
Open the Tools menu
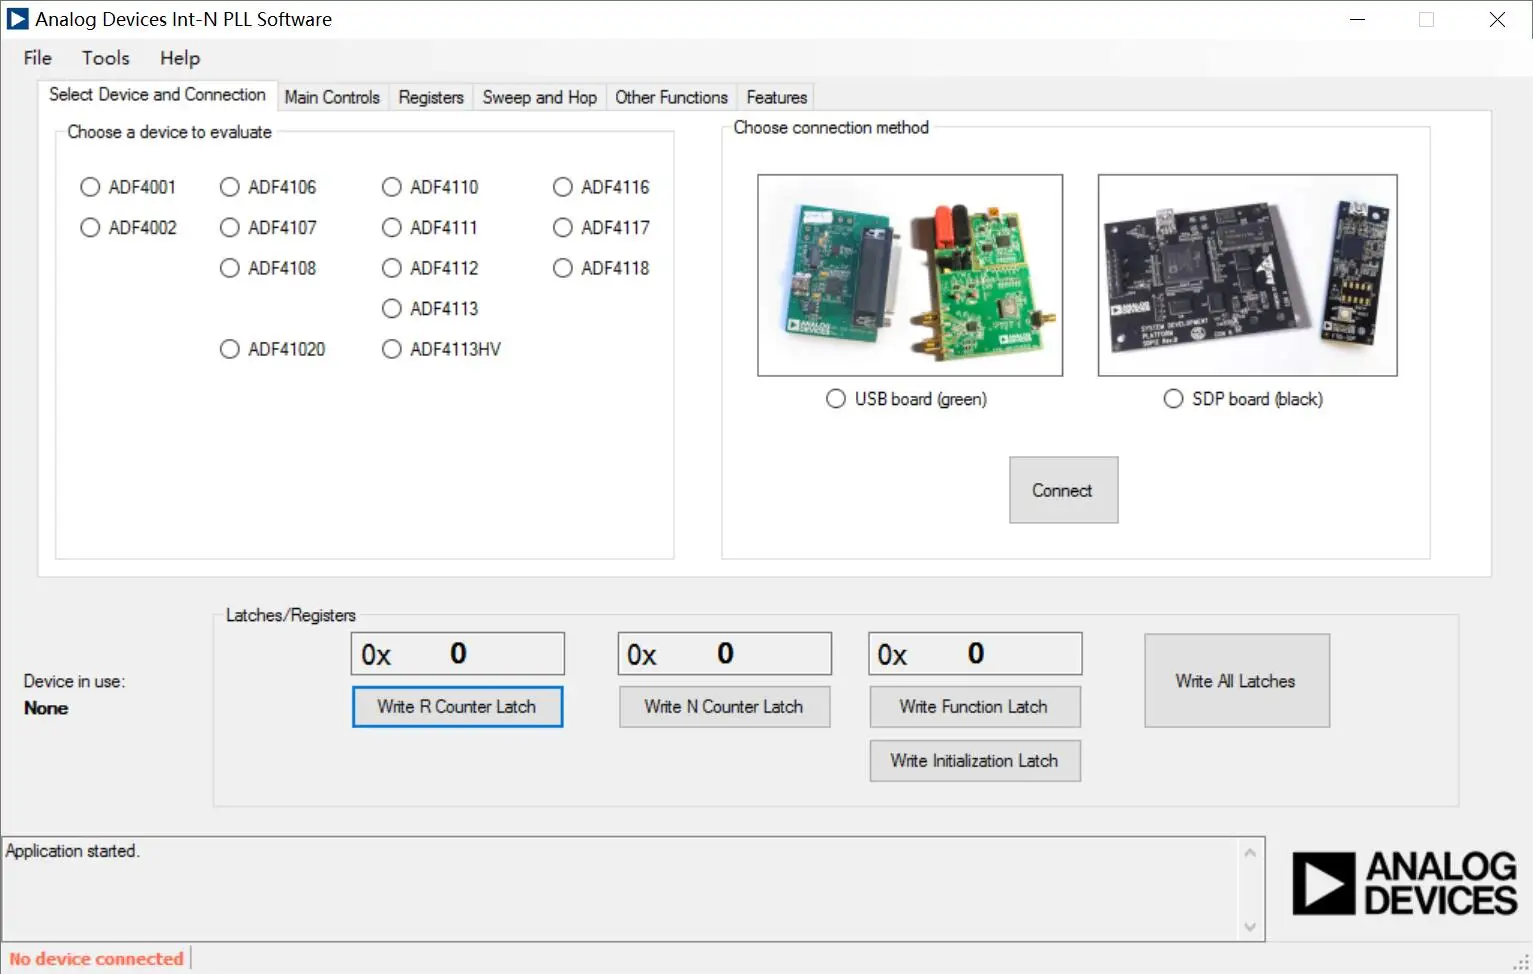(106, 58)
